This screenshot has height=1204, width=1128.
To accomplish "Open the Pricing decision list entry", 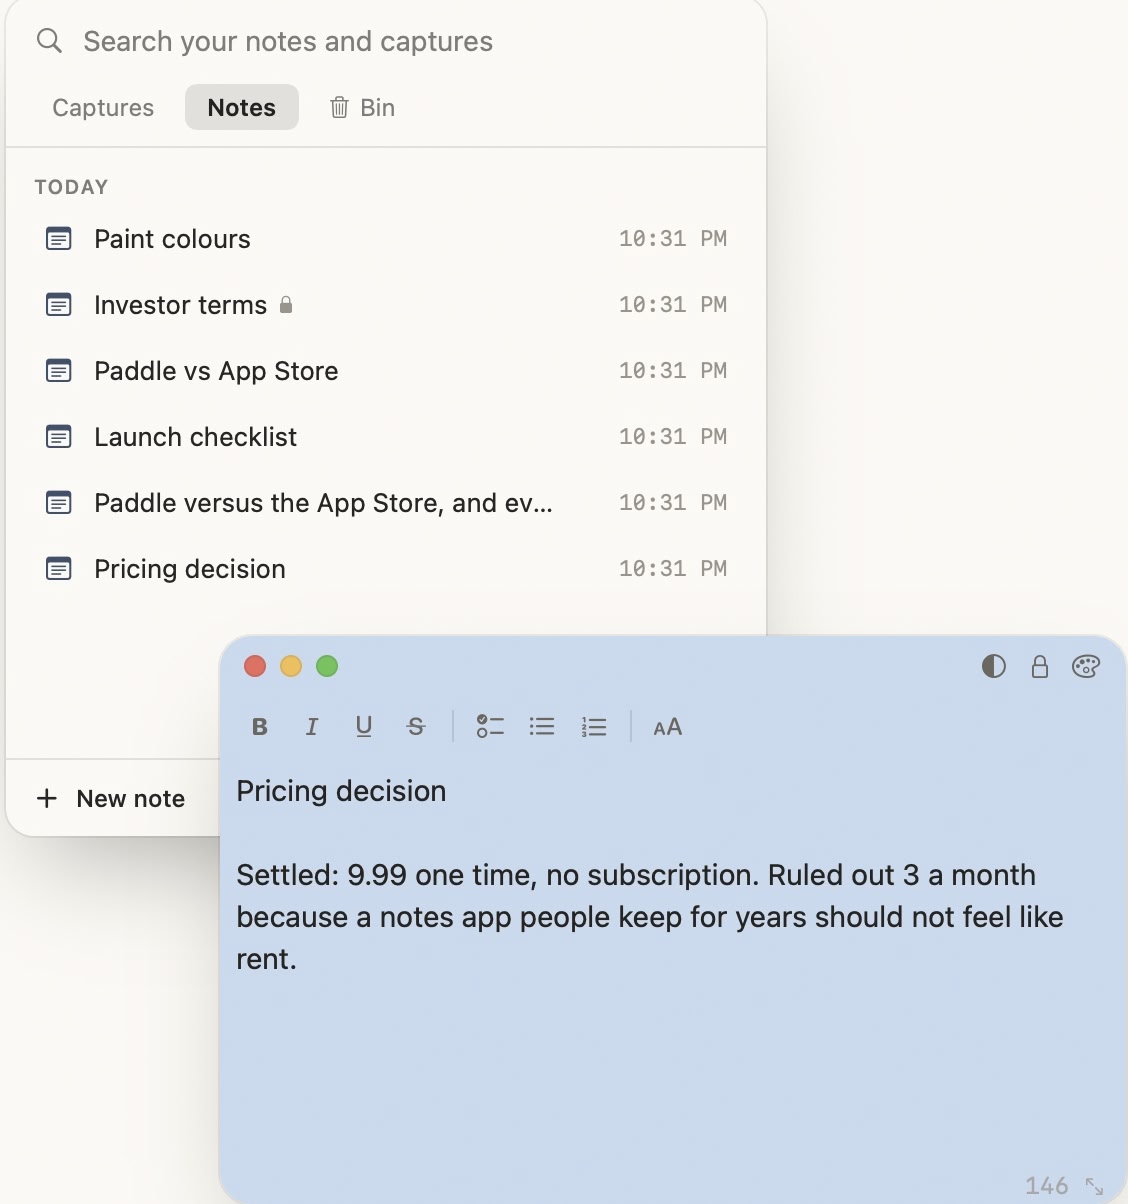I will [x=386, y=569].
